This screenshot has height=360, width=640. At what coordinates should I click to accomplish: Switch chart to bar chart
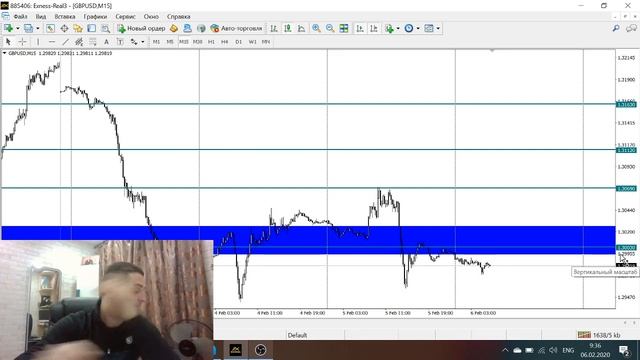[x=274, y=28]
